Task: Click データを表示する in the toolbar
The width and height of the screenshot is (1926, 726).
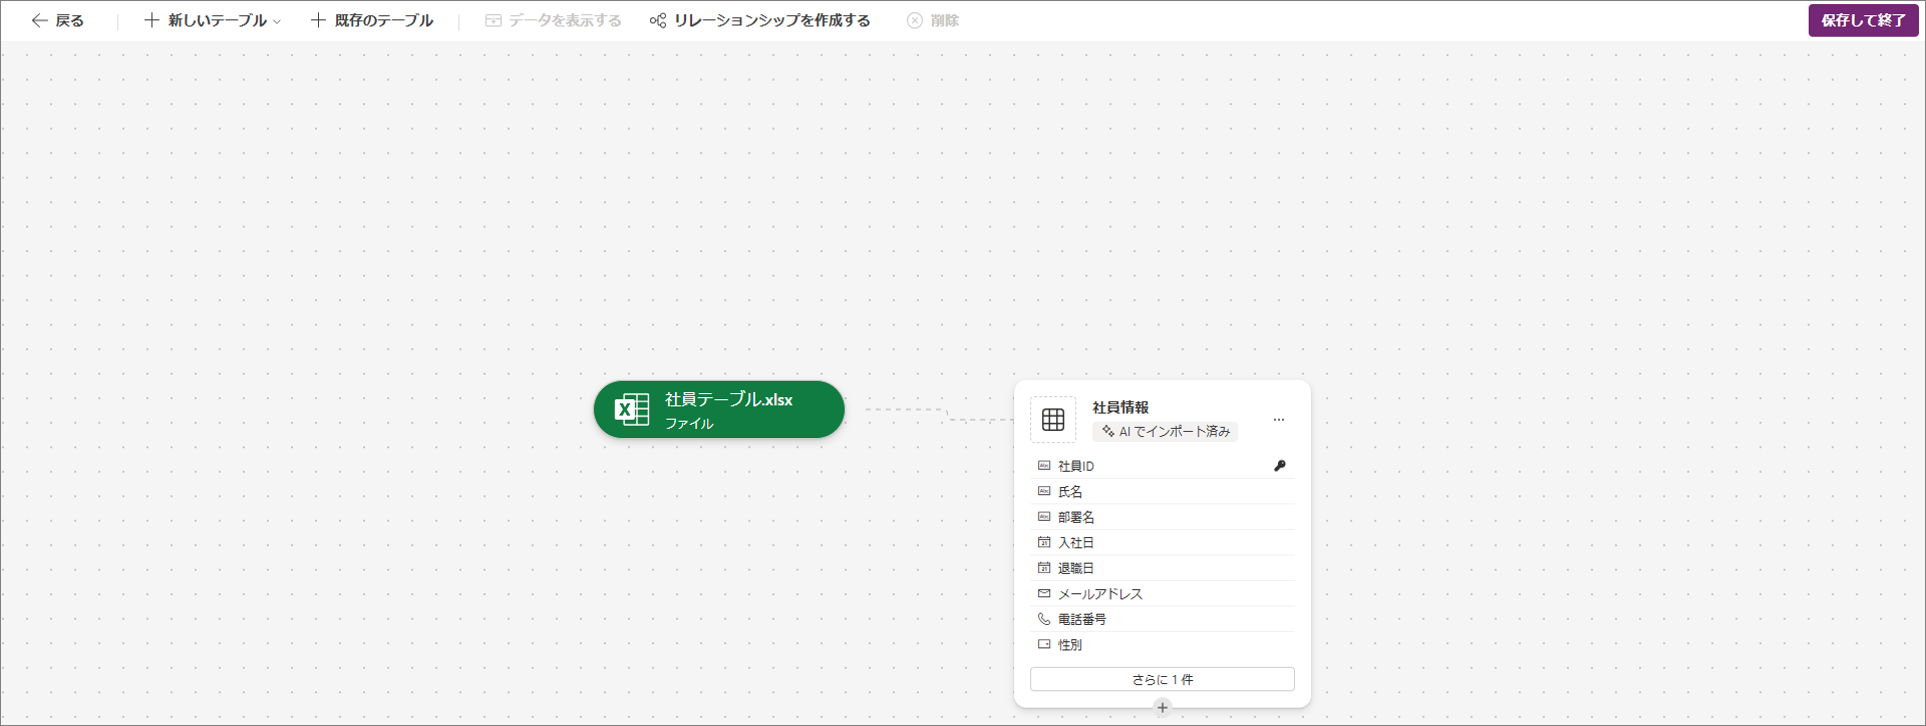Action: 553,21
